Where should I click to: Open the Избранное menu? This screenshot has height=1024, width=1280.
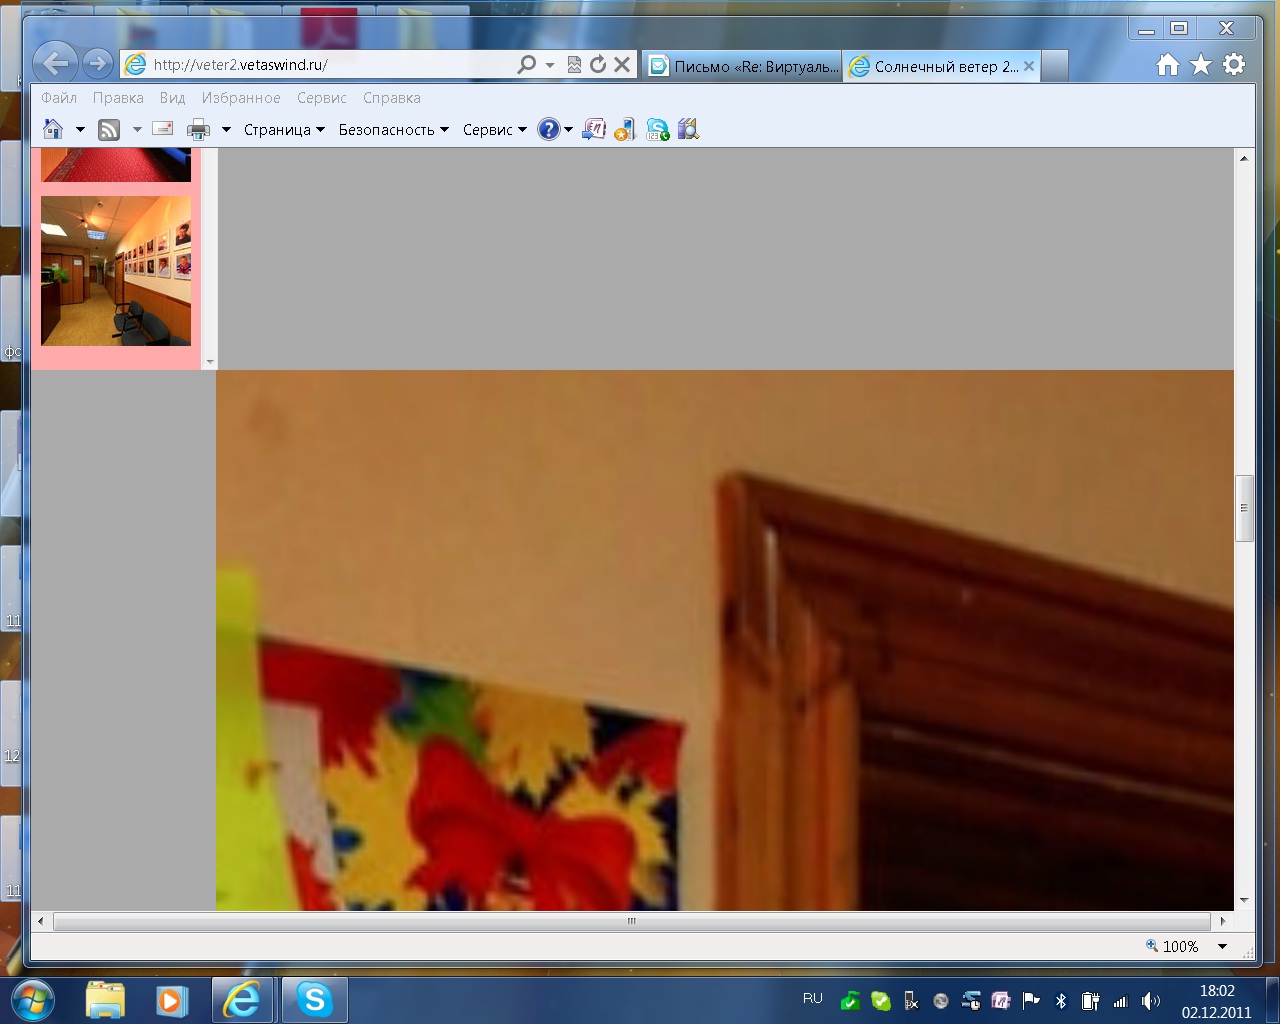click(241, 98)
